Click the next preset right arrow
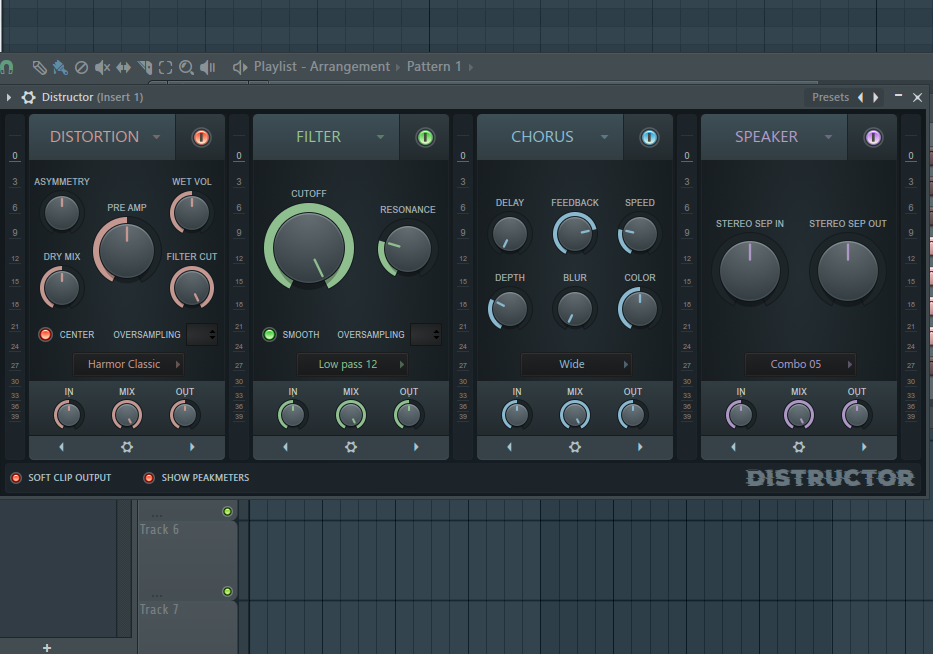933x654 pixels. 876,97
